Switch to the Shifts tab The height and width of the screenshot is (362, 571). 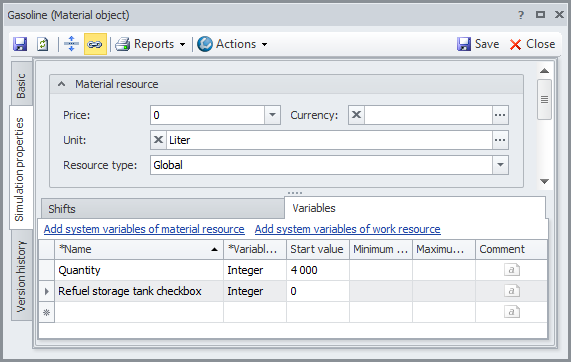pos(163,209)
